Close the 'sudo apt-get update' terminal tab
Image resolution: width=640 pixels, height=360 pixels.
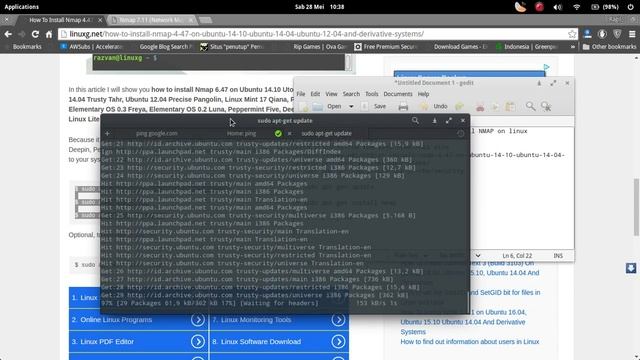(x=289, y=133)
